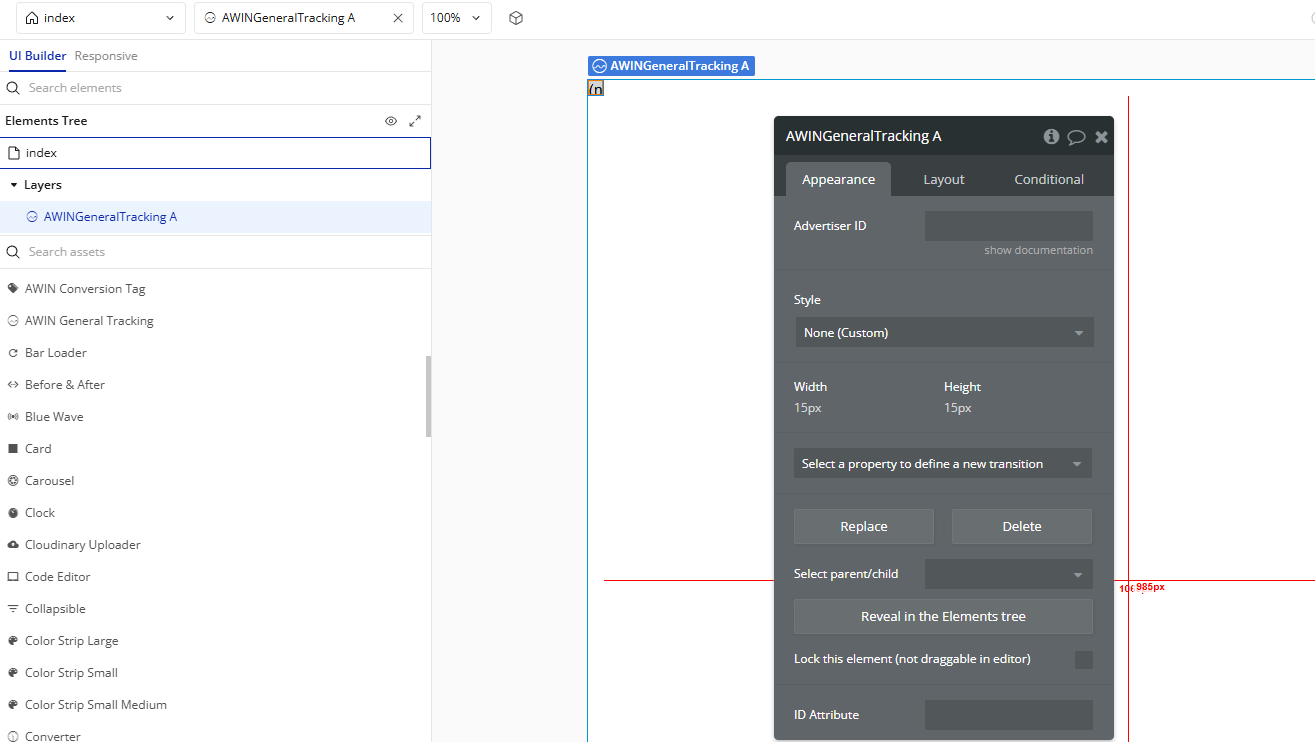This screenshot has height=742, width=1315.
Task: Collapse the Layers section
Action: pos(14,185)
